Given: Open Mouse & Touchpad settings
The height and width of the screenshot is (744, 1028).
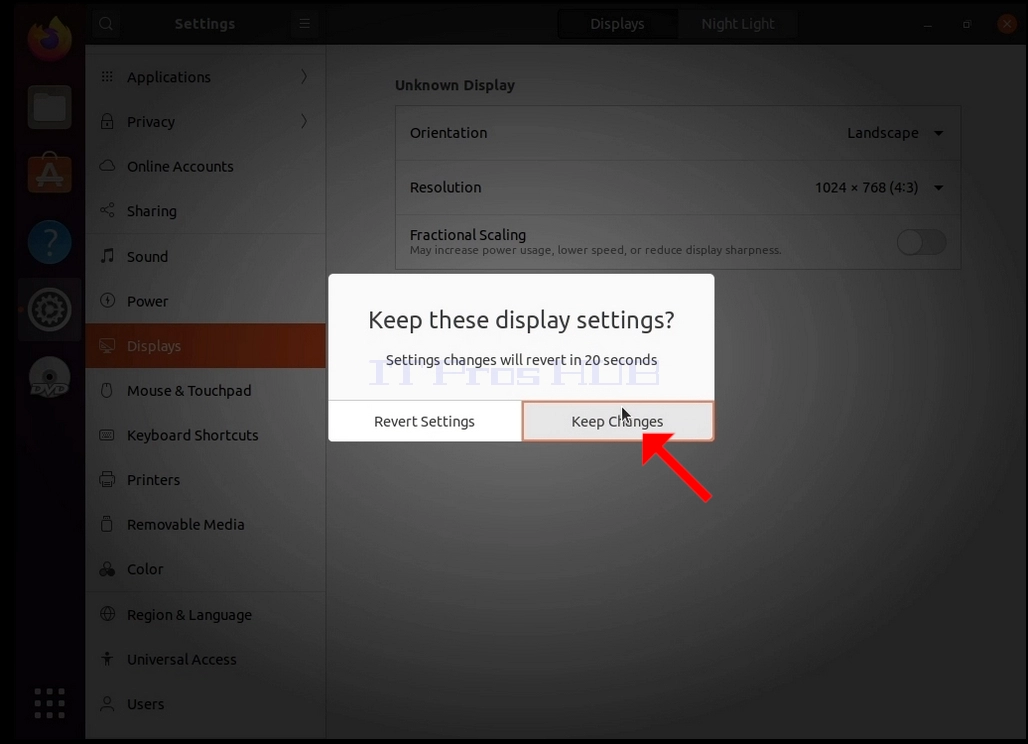Looking at the screenshot, I should click(205, 391).
